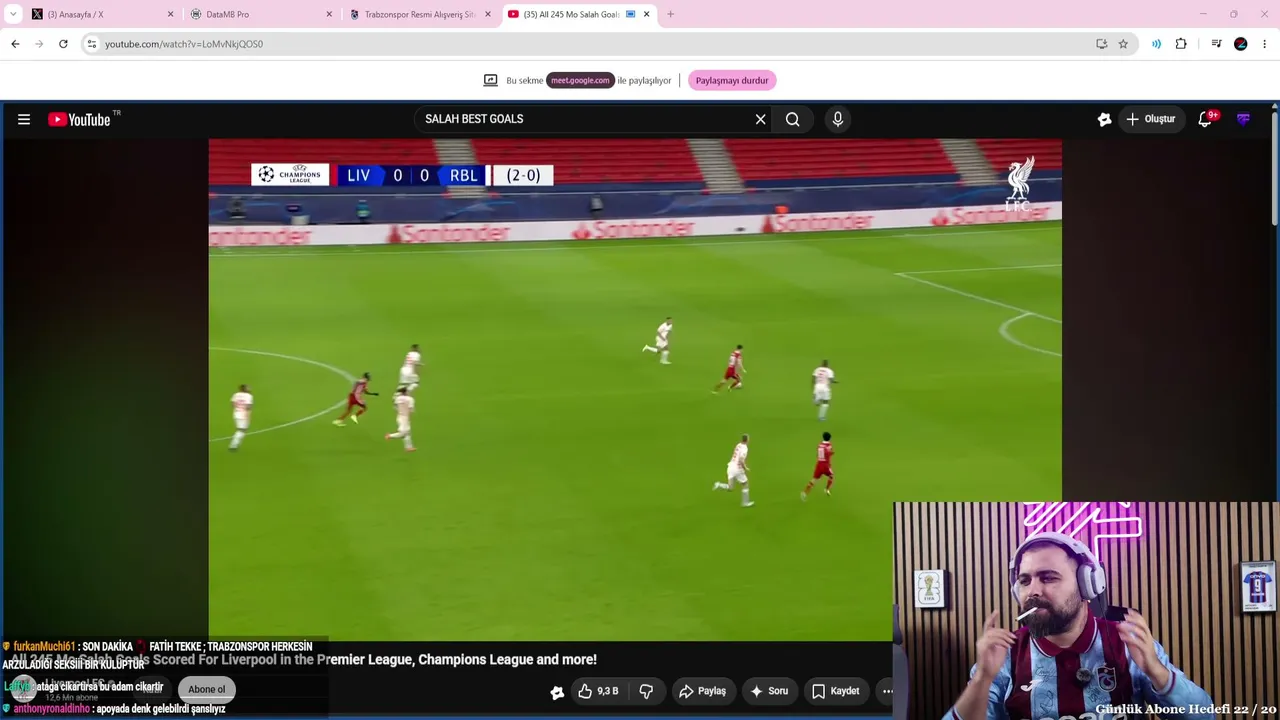Open the Soru ask button
This screenshot has width=1280, height=720.
tap(769, 691)
